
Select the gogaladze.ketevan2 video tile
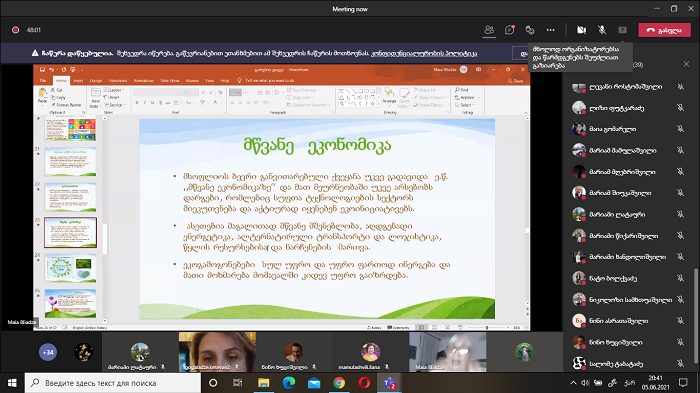click(217, 352)
